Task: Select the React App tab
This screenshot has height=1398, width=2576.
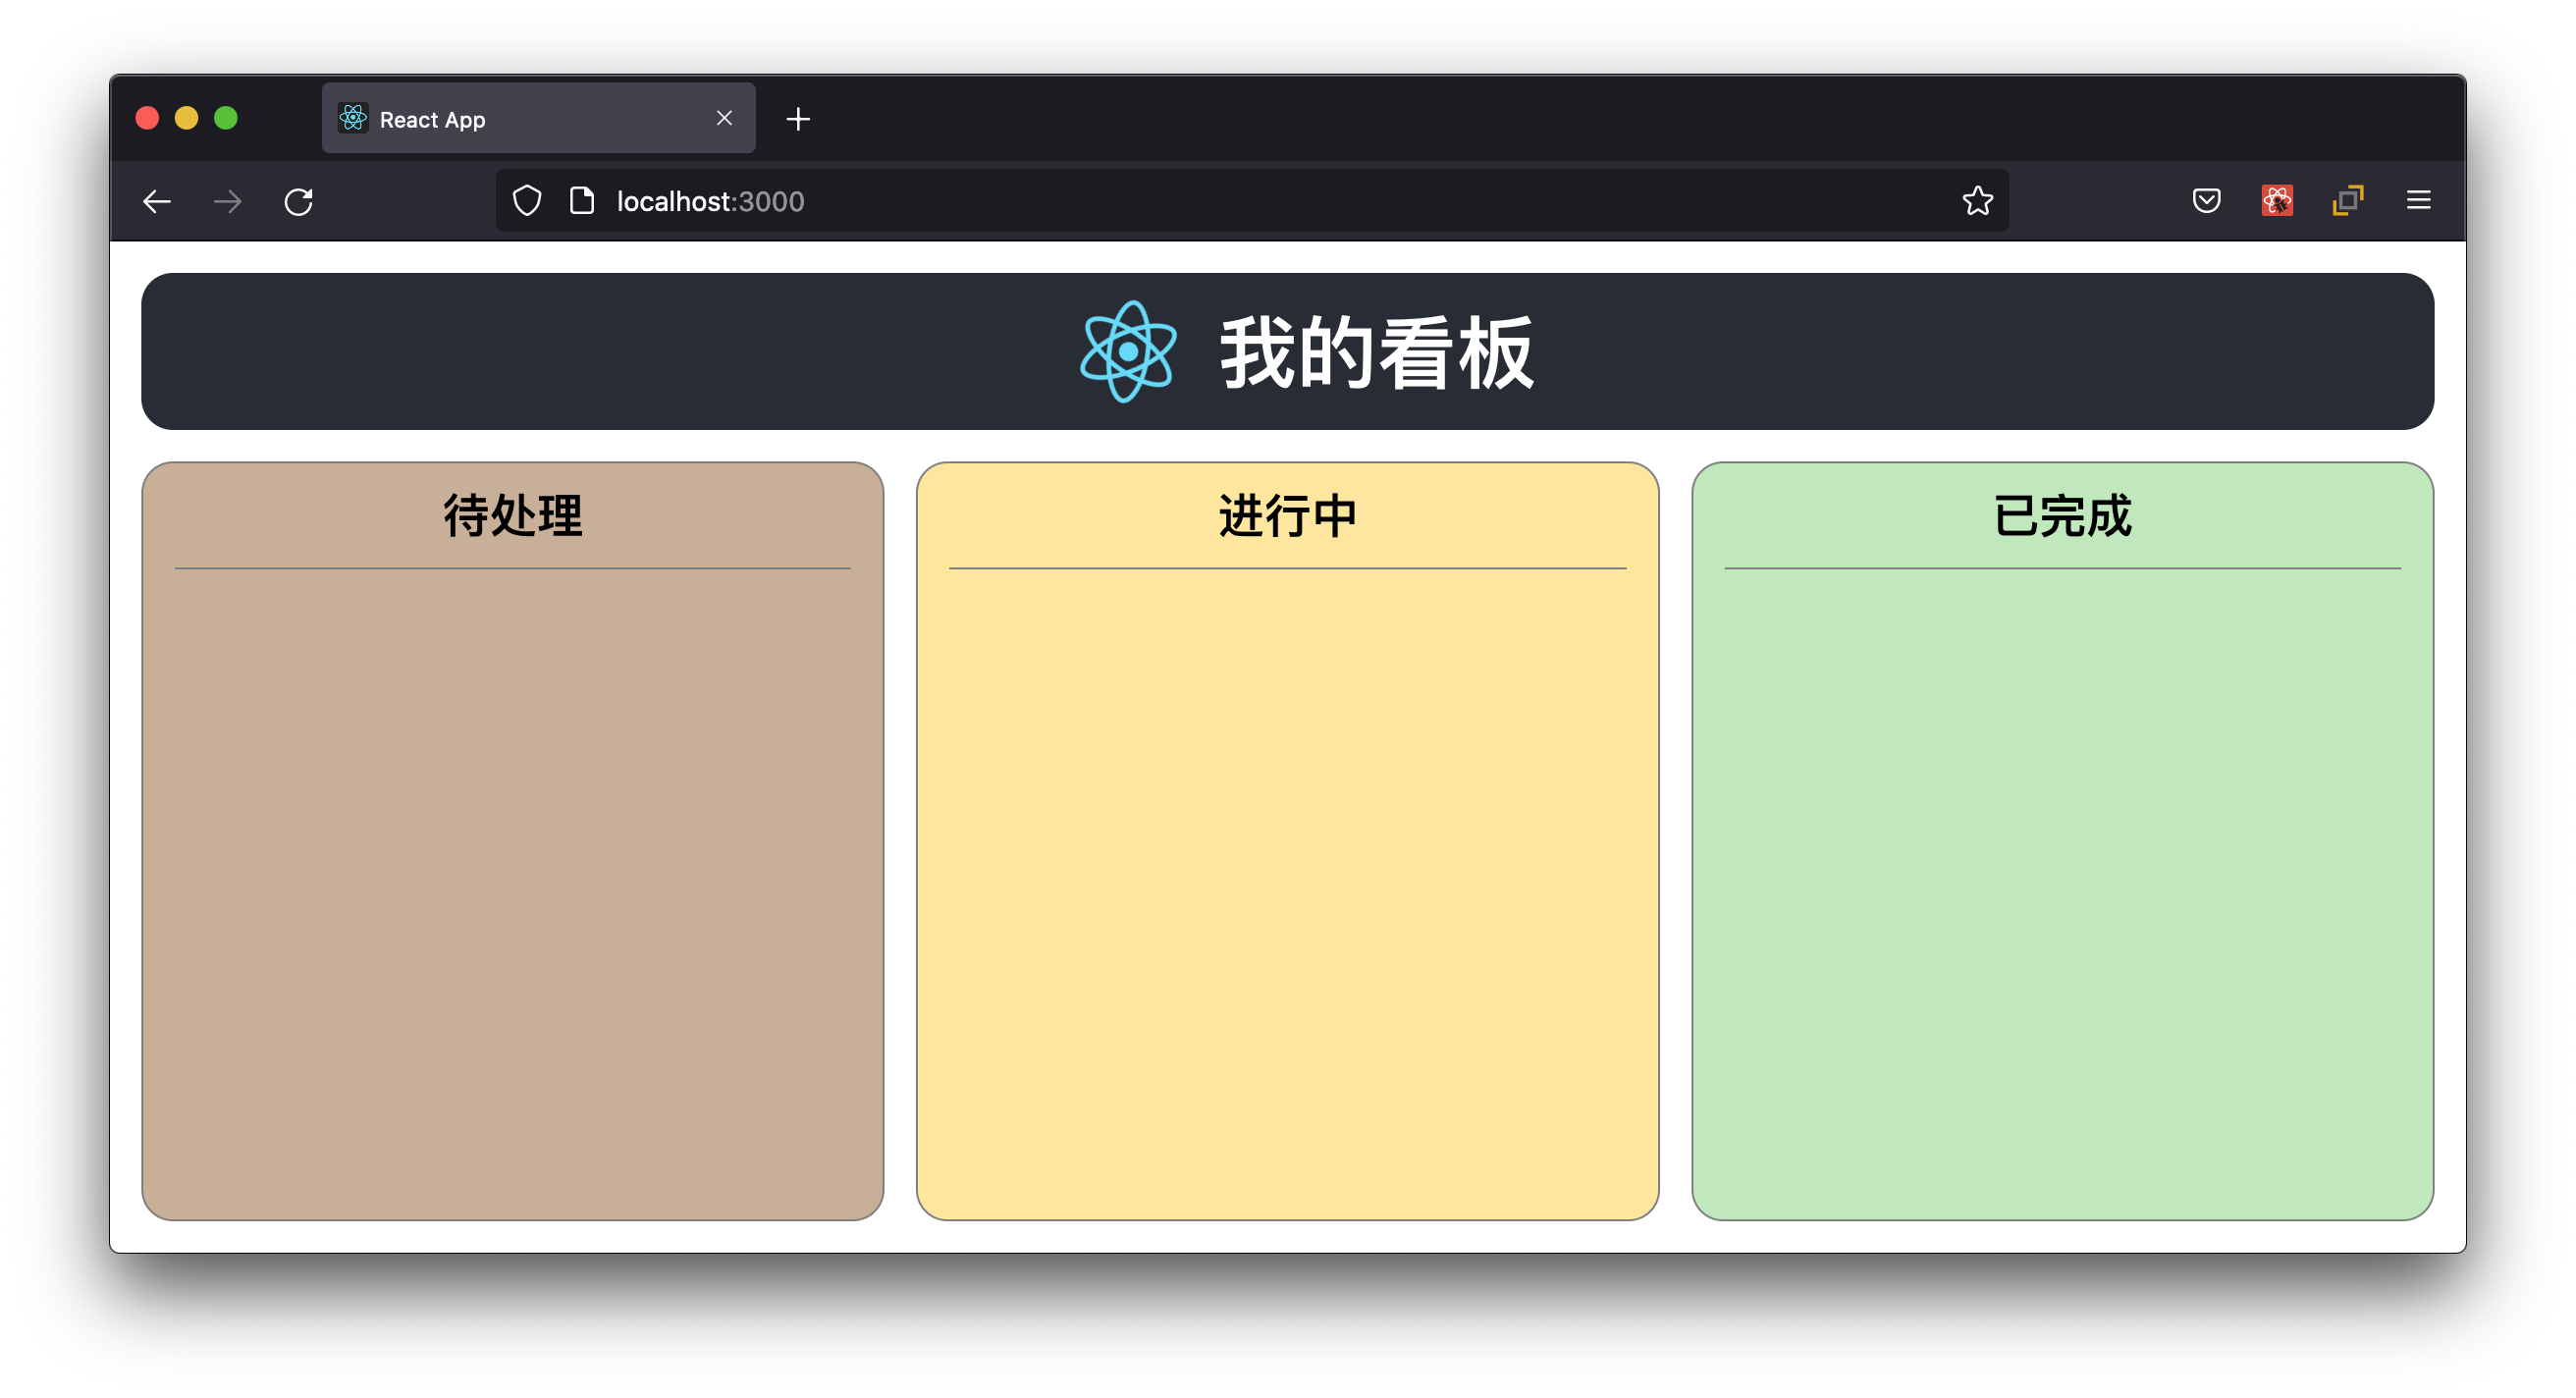Action: tap(538, 118)
